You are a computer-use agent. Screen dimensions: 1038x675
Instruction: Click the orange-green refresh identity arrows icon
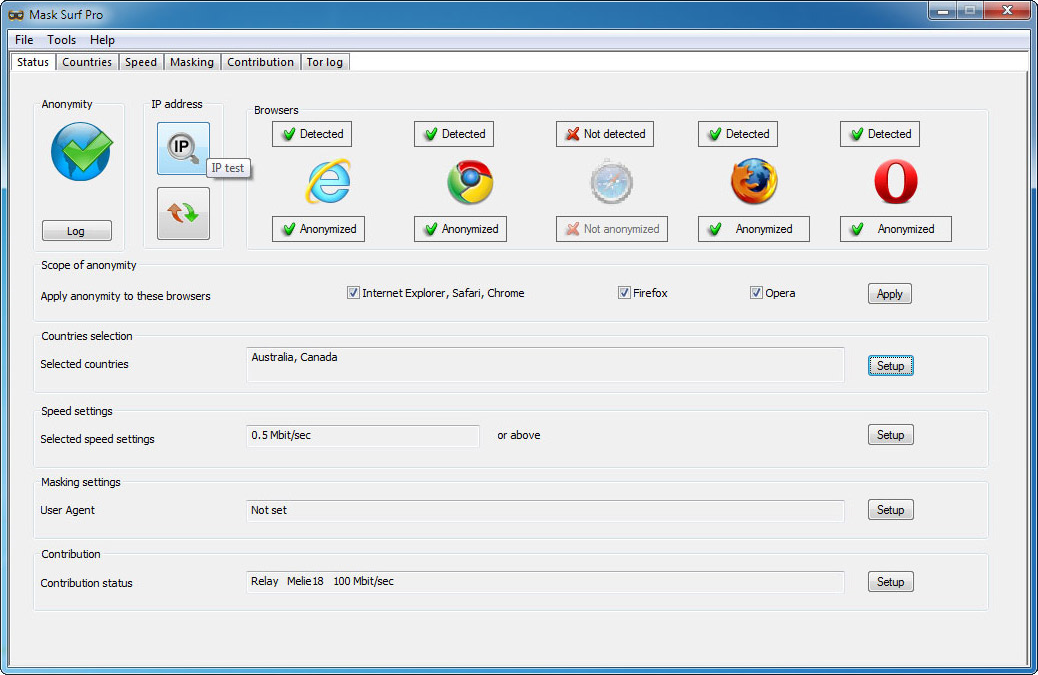(x=183, y=214)
